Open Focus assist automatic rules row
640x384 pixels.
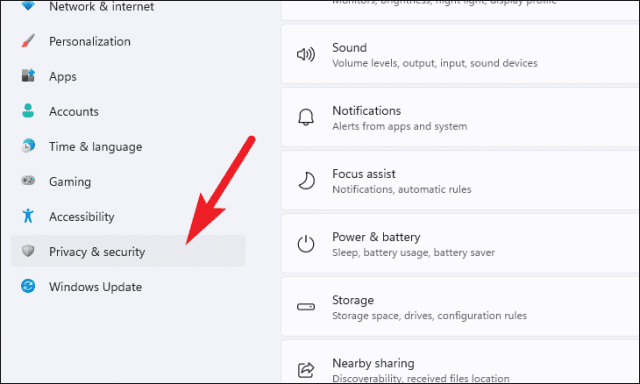[x=460, y=181]
